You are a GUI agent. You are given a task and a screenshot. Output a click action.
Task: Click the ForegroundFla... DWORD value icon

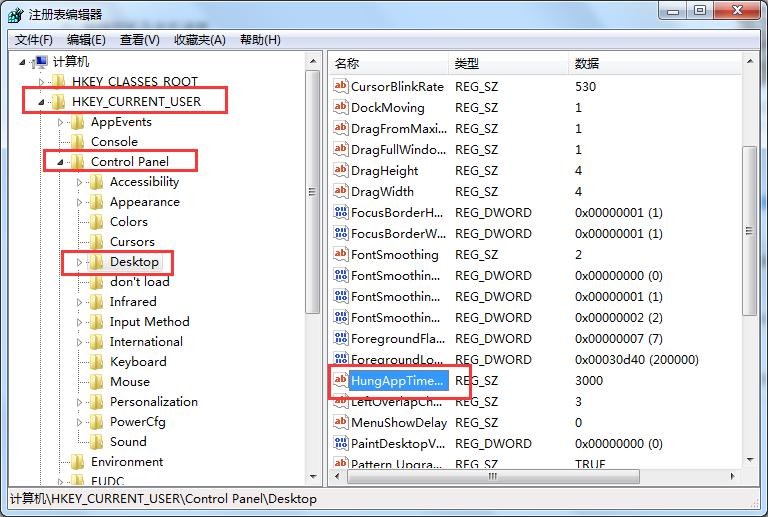(340, 338)
